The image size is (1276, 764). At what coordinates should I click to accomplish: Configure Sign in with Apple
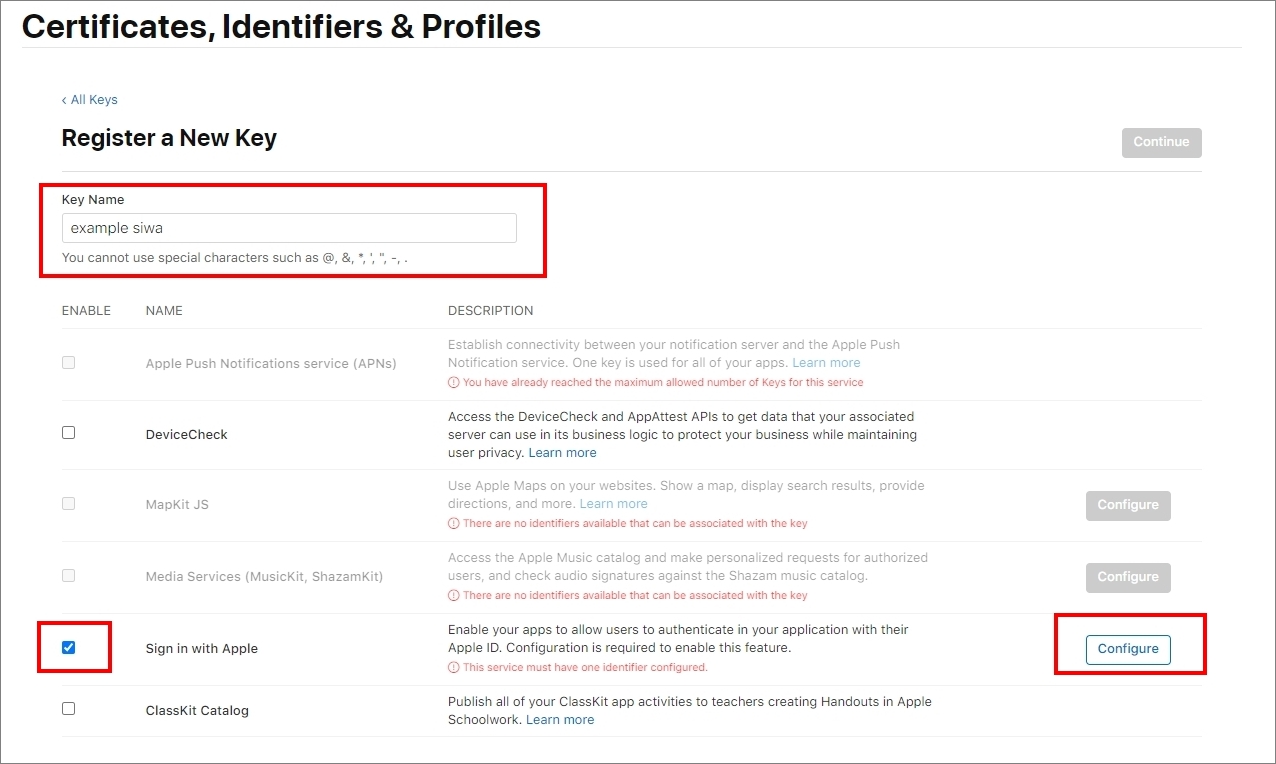point(1128,649)
